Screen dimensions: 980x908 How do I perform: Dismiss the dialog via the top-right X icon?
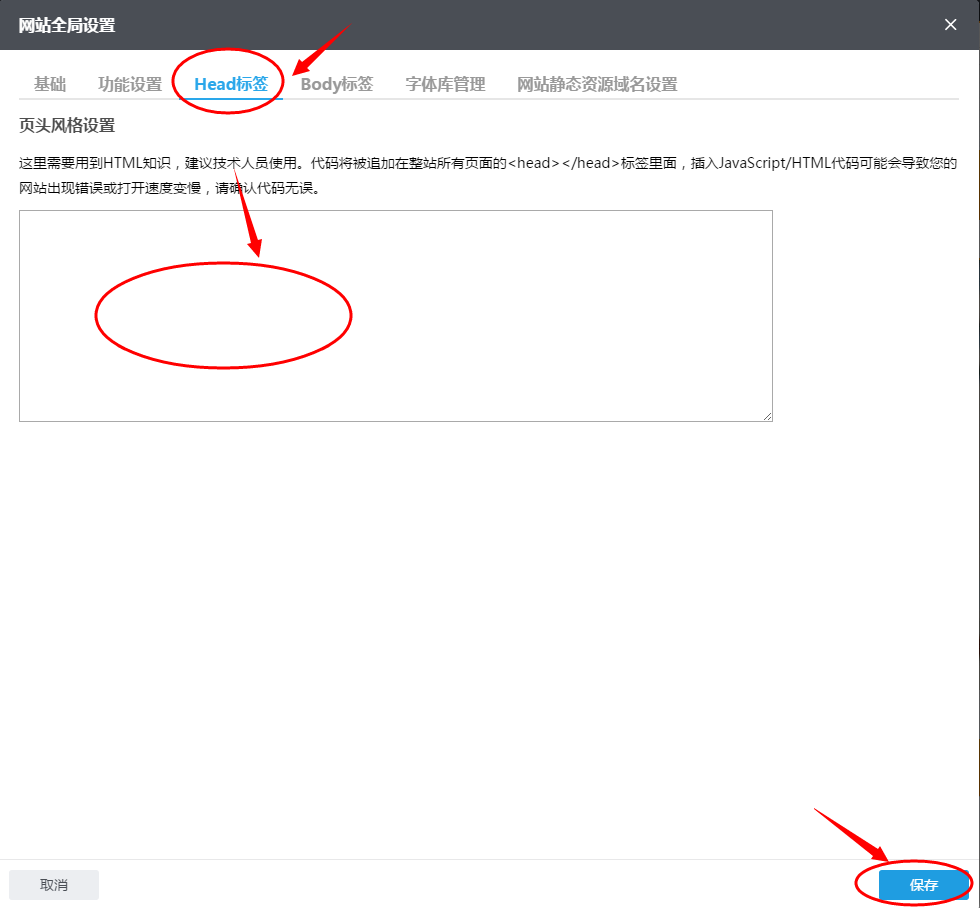[949, 24]
